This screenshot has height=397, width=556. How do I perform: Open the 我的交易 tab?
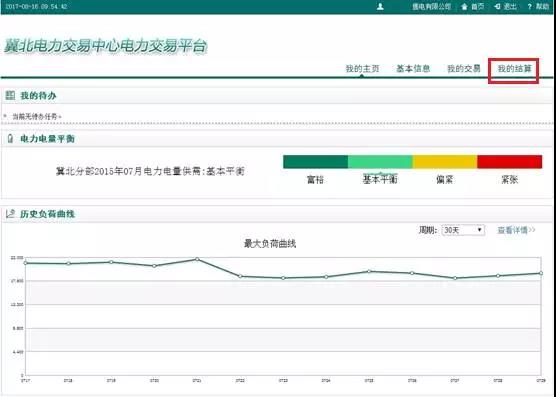point(464,68)
